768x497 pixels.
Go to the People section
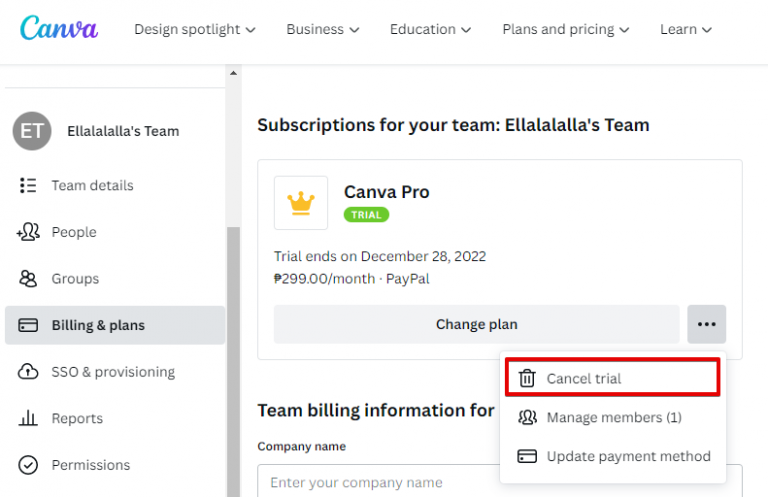point(74,232)
